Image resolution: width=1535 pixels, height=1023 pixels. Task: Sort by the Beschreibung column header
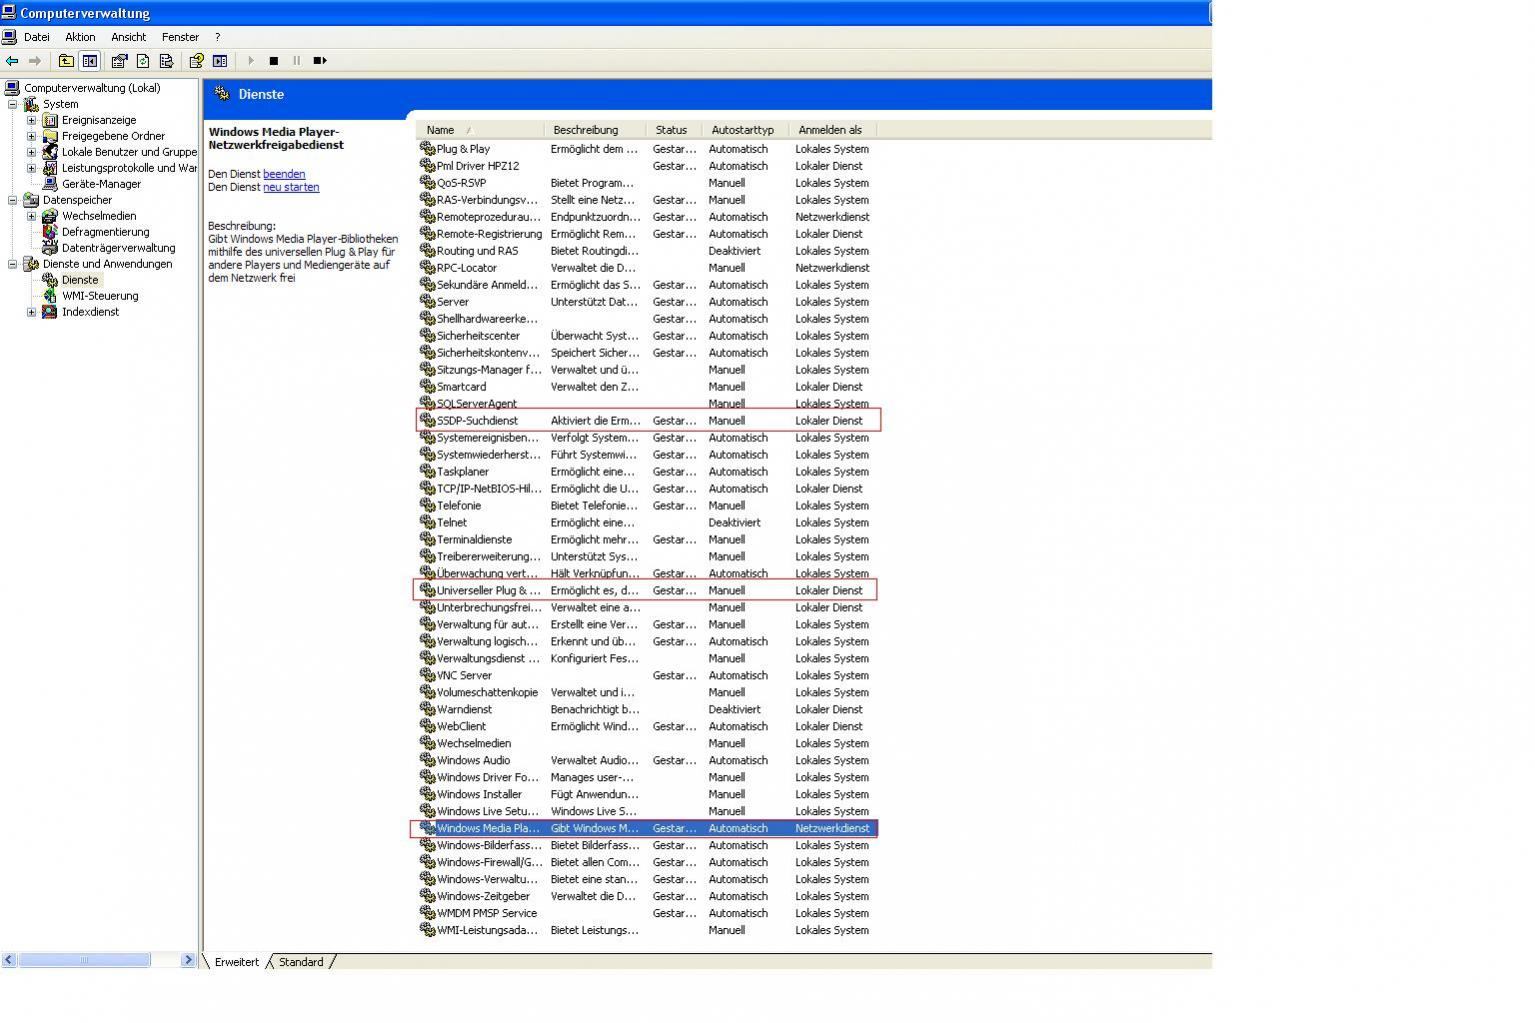point(596,130)
